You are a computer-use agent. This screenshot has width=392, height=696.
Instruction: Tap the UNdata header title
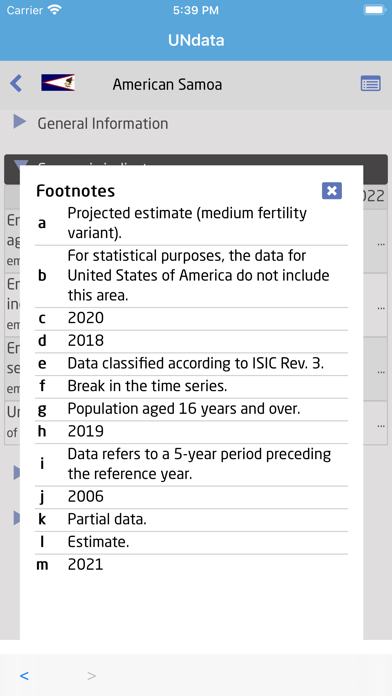pyautogui.click(x=196, y=40)
